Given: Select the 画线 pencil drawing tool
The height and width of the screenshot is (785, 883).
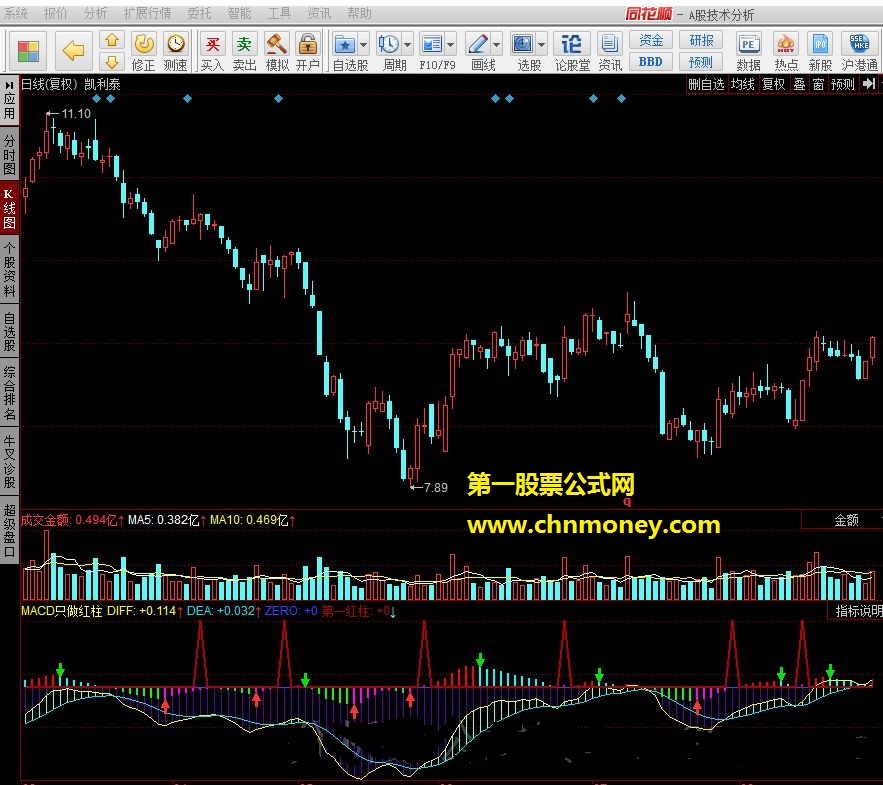Looking at the screenshot, I should (x=478, y=44).
